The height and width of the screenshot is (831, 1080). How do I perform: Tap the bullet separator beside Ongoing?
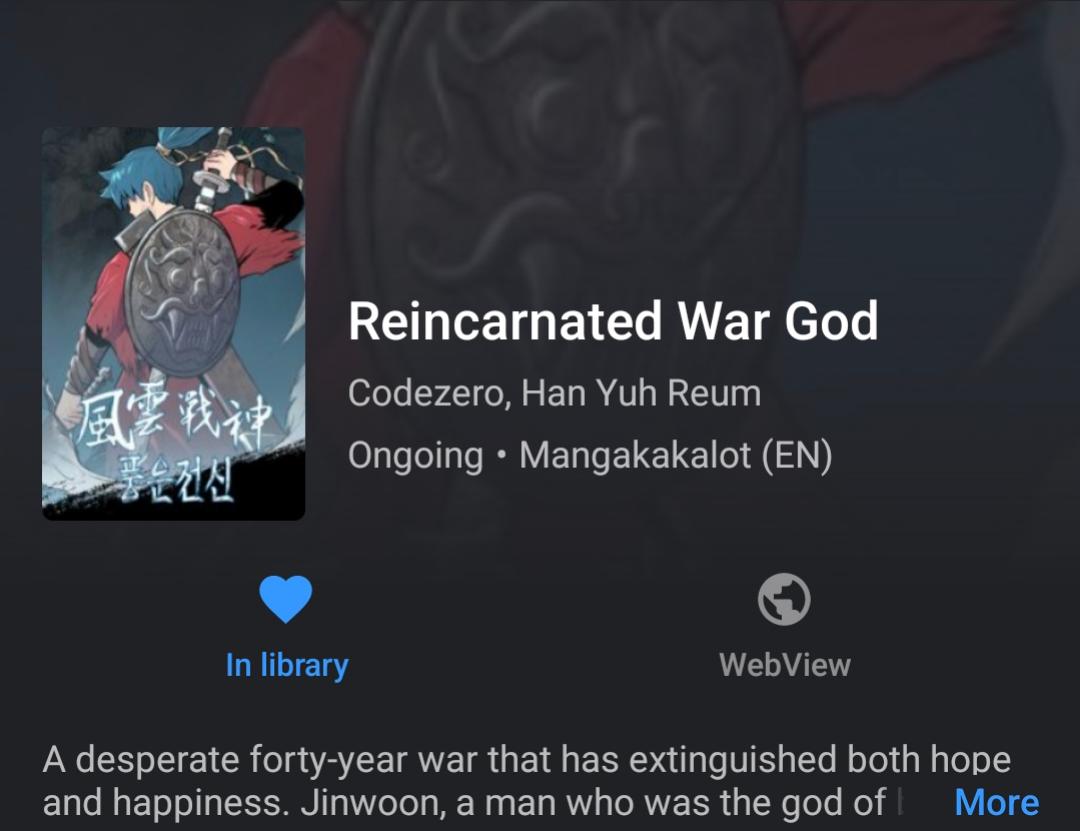coord(501,455)
